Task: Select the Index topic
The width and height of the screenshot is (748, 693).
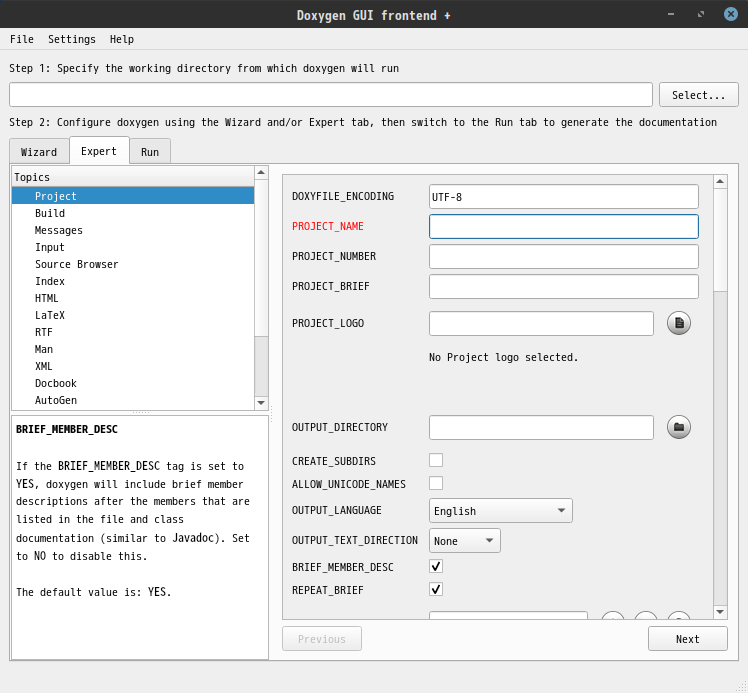Action: click(133, 281)
